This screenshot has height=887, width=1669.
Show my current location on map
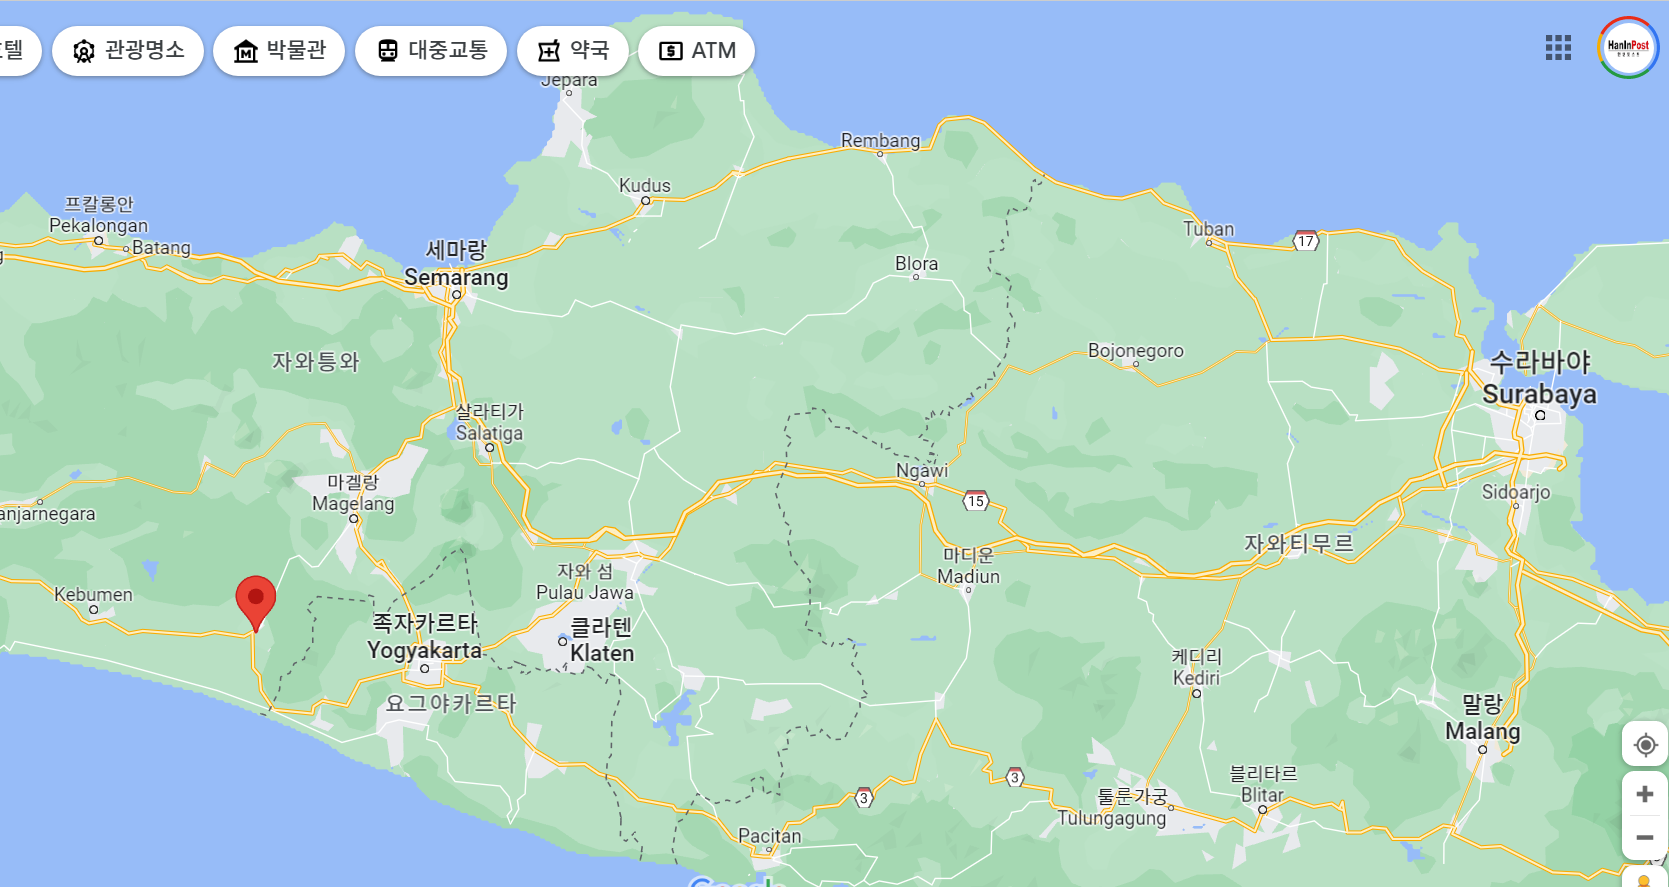tap(1645, 745)
